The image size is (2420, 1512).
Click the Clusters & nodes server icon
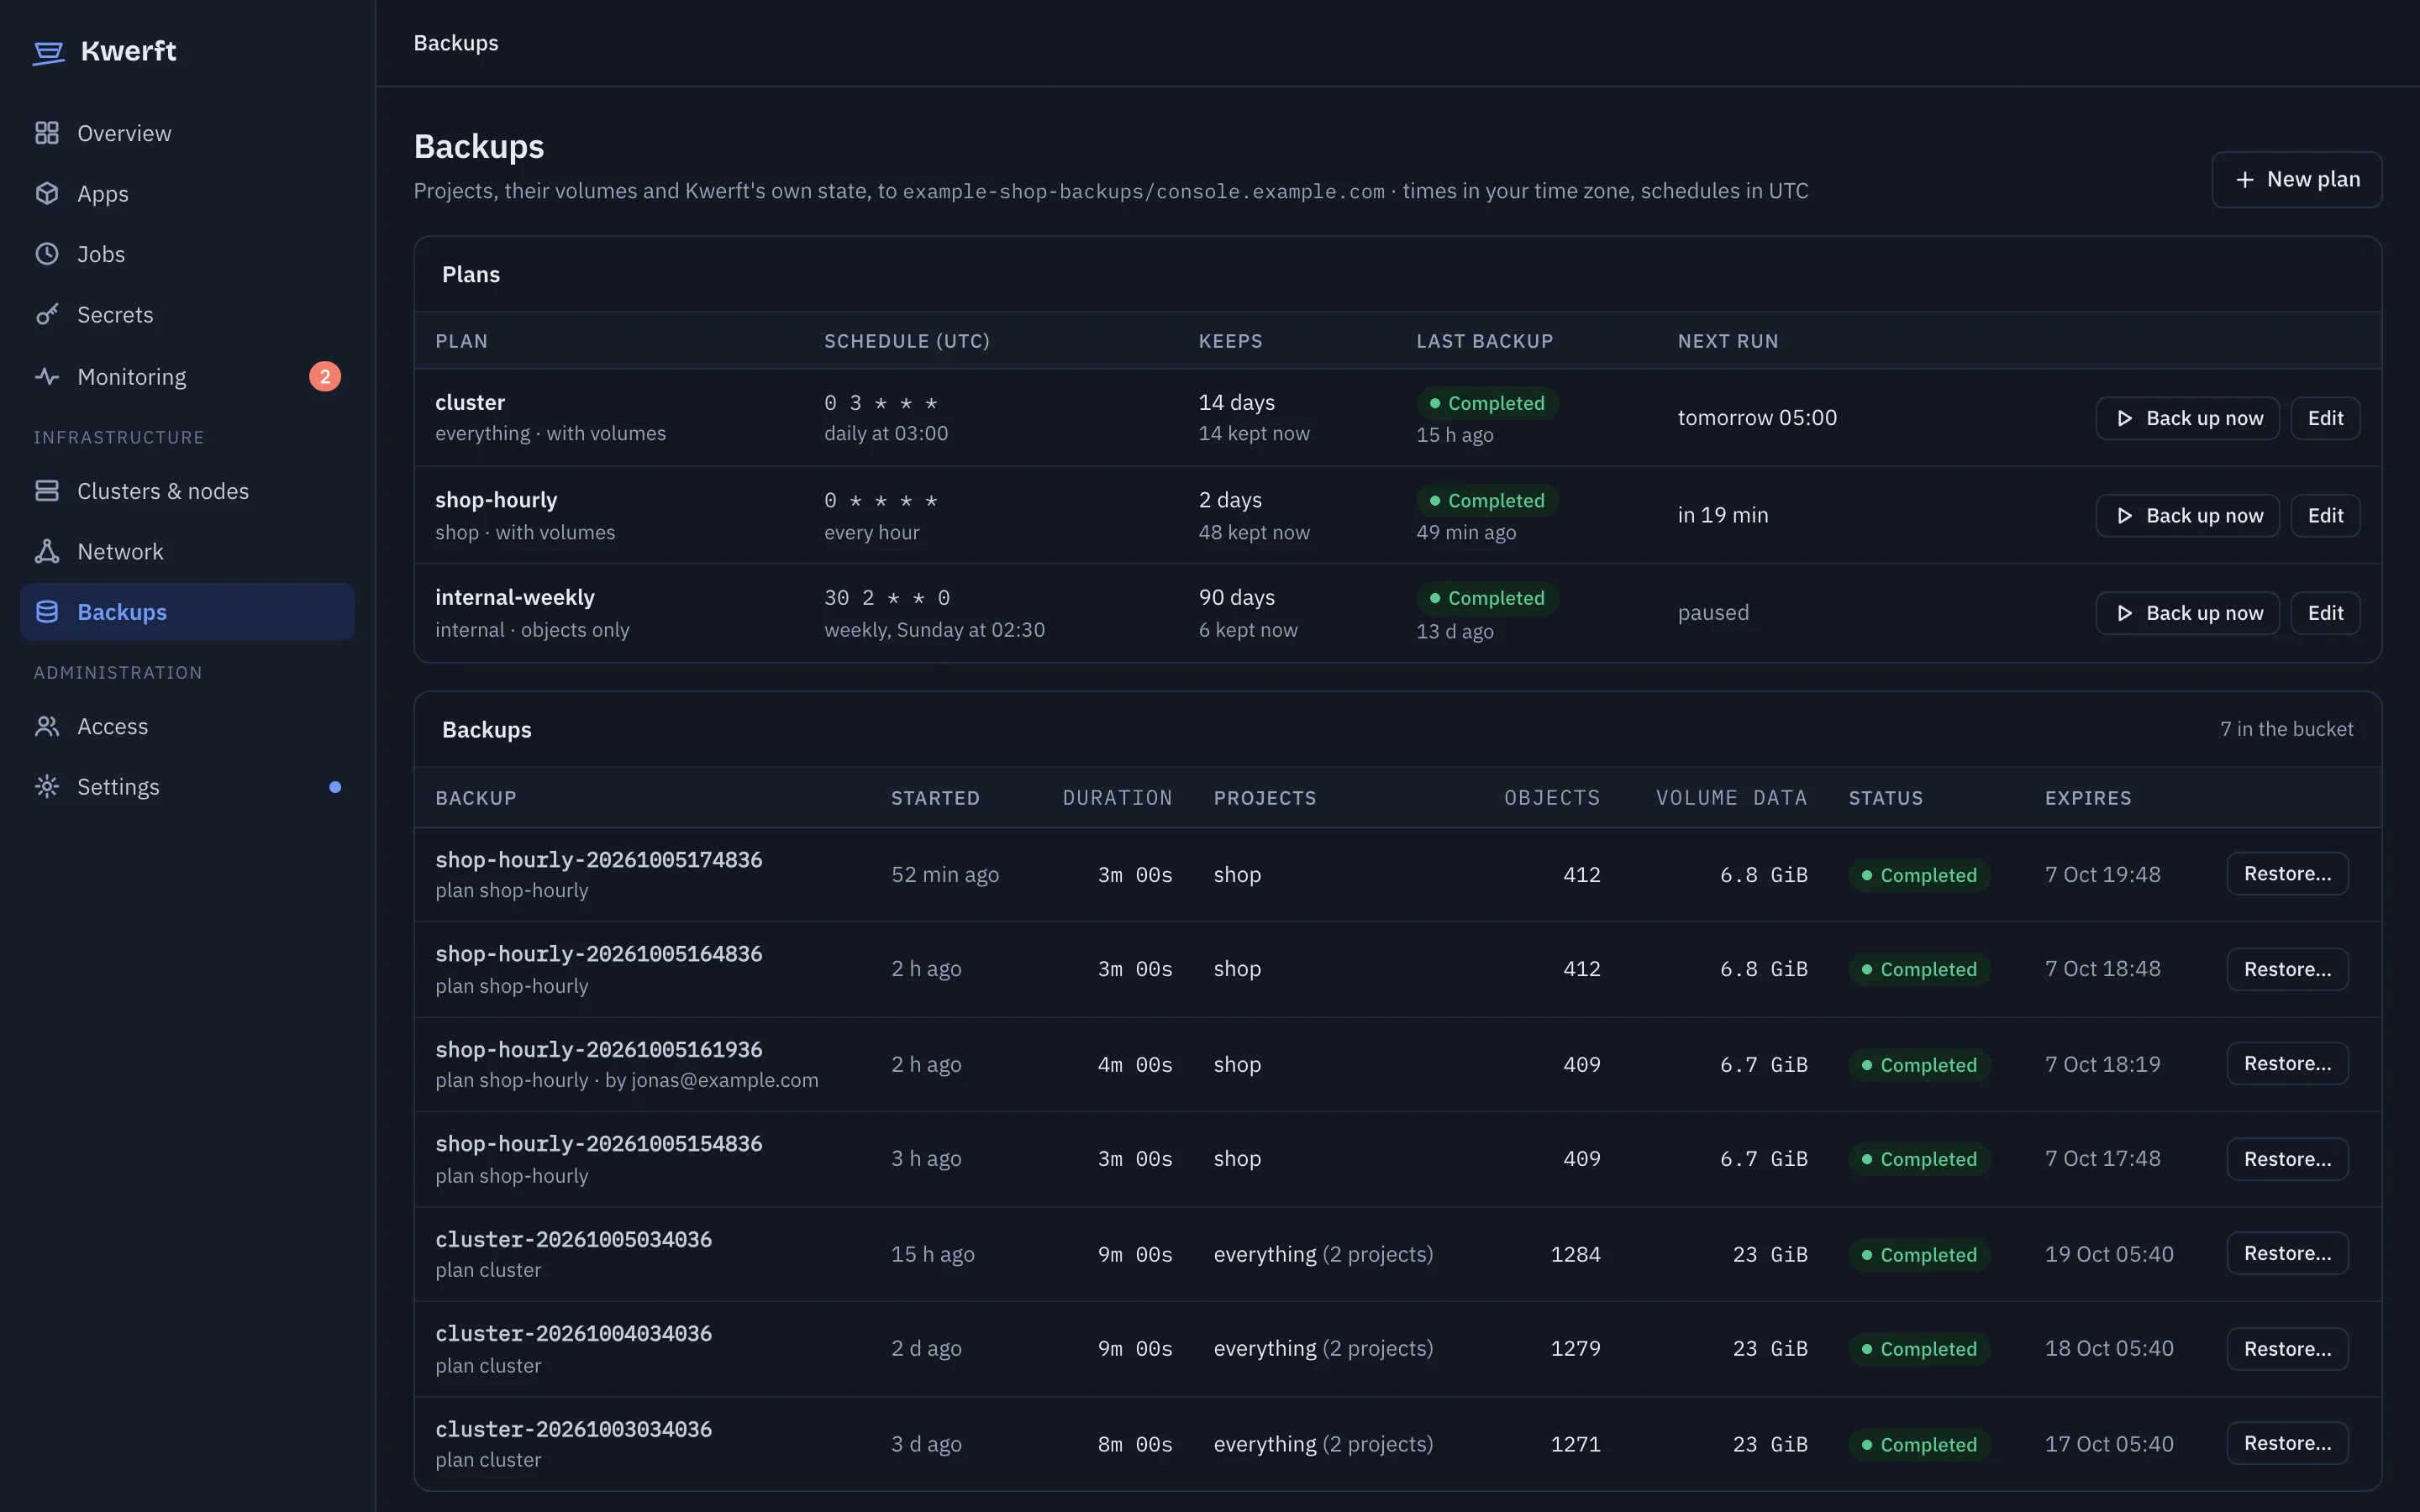click(x=47, y=490)
